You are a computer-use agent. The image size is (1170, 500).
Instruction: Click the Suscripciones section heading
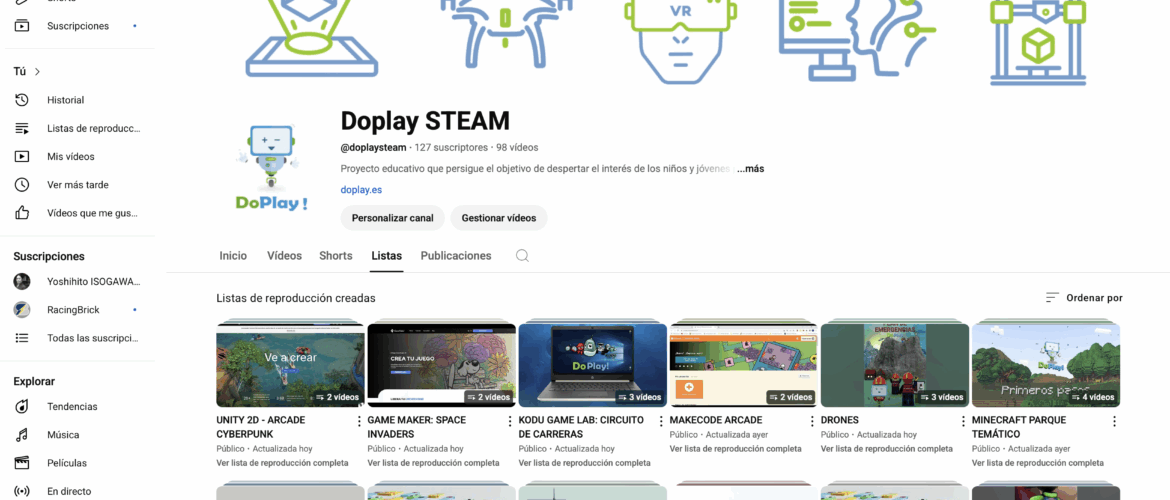coord(49,256)
